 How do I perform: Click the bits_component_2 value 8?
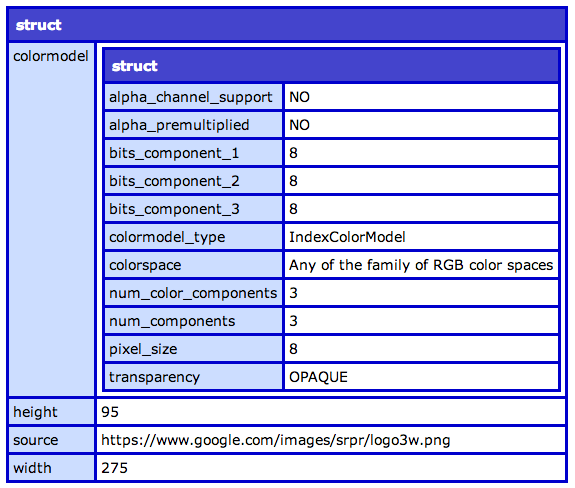pos(293,181)
